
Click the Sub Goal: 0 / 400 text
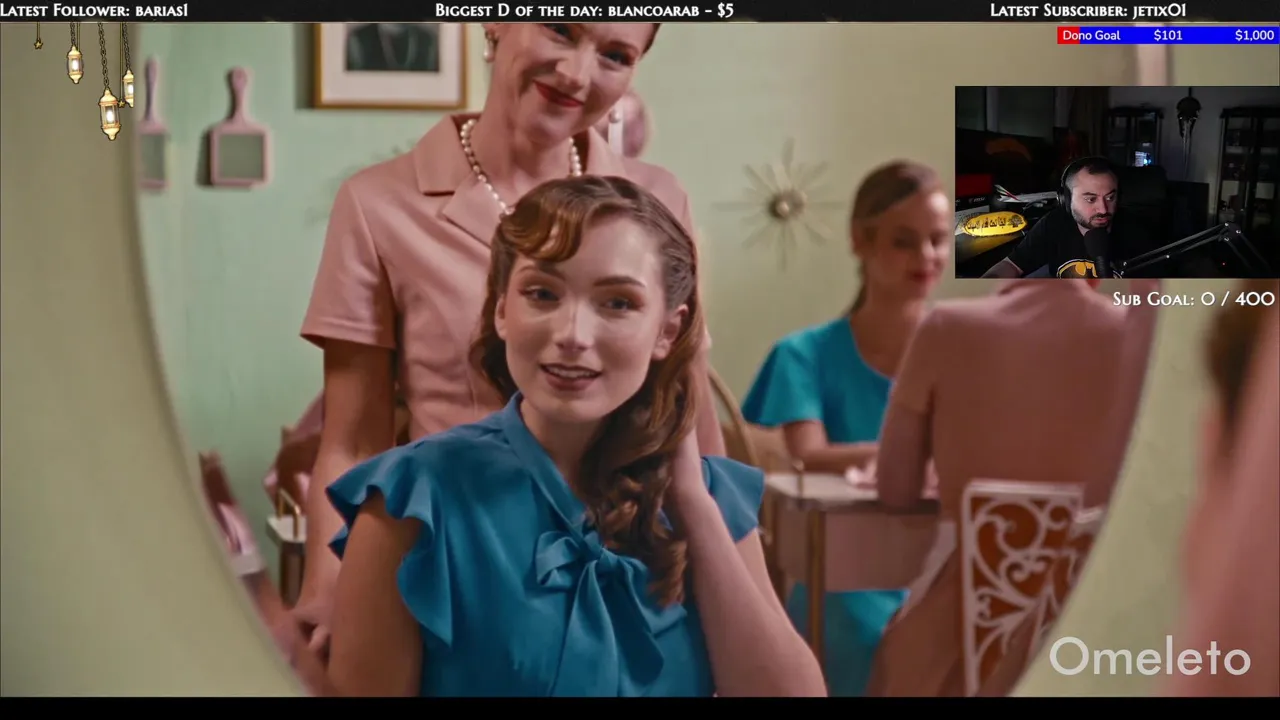point(1194,299)
